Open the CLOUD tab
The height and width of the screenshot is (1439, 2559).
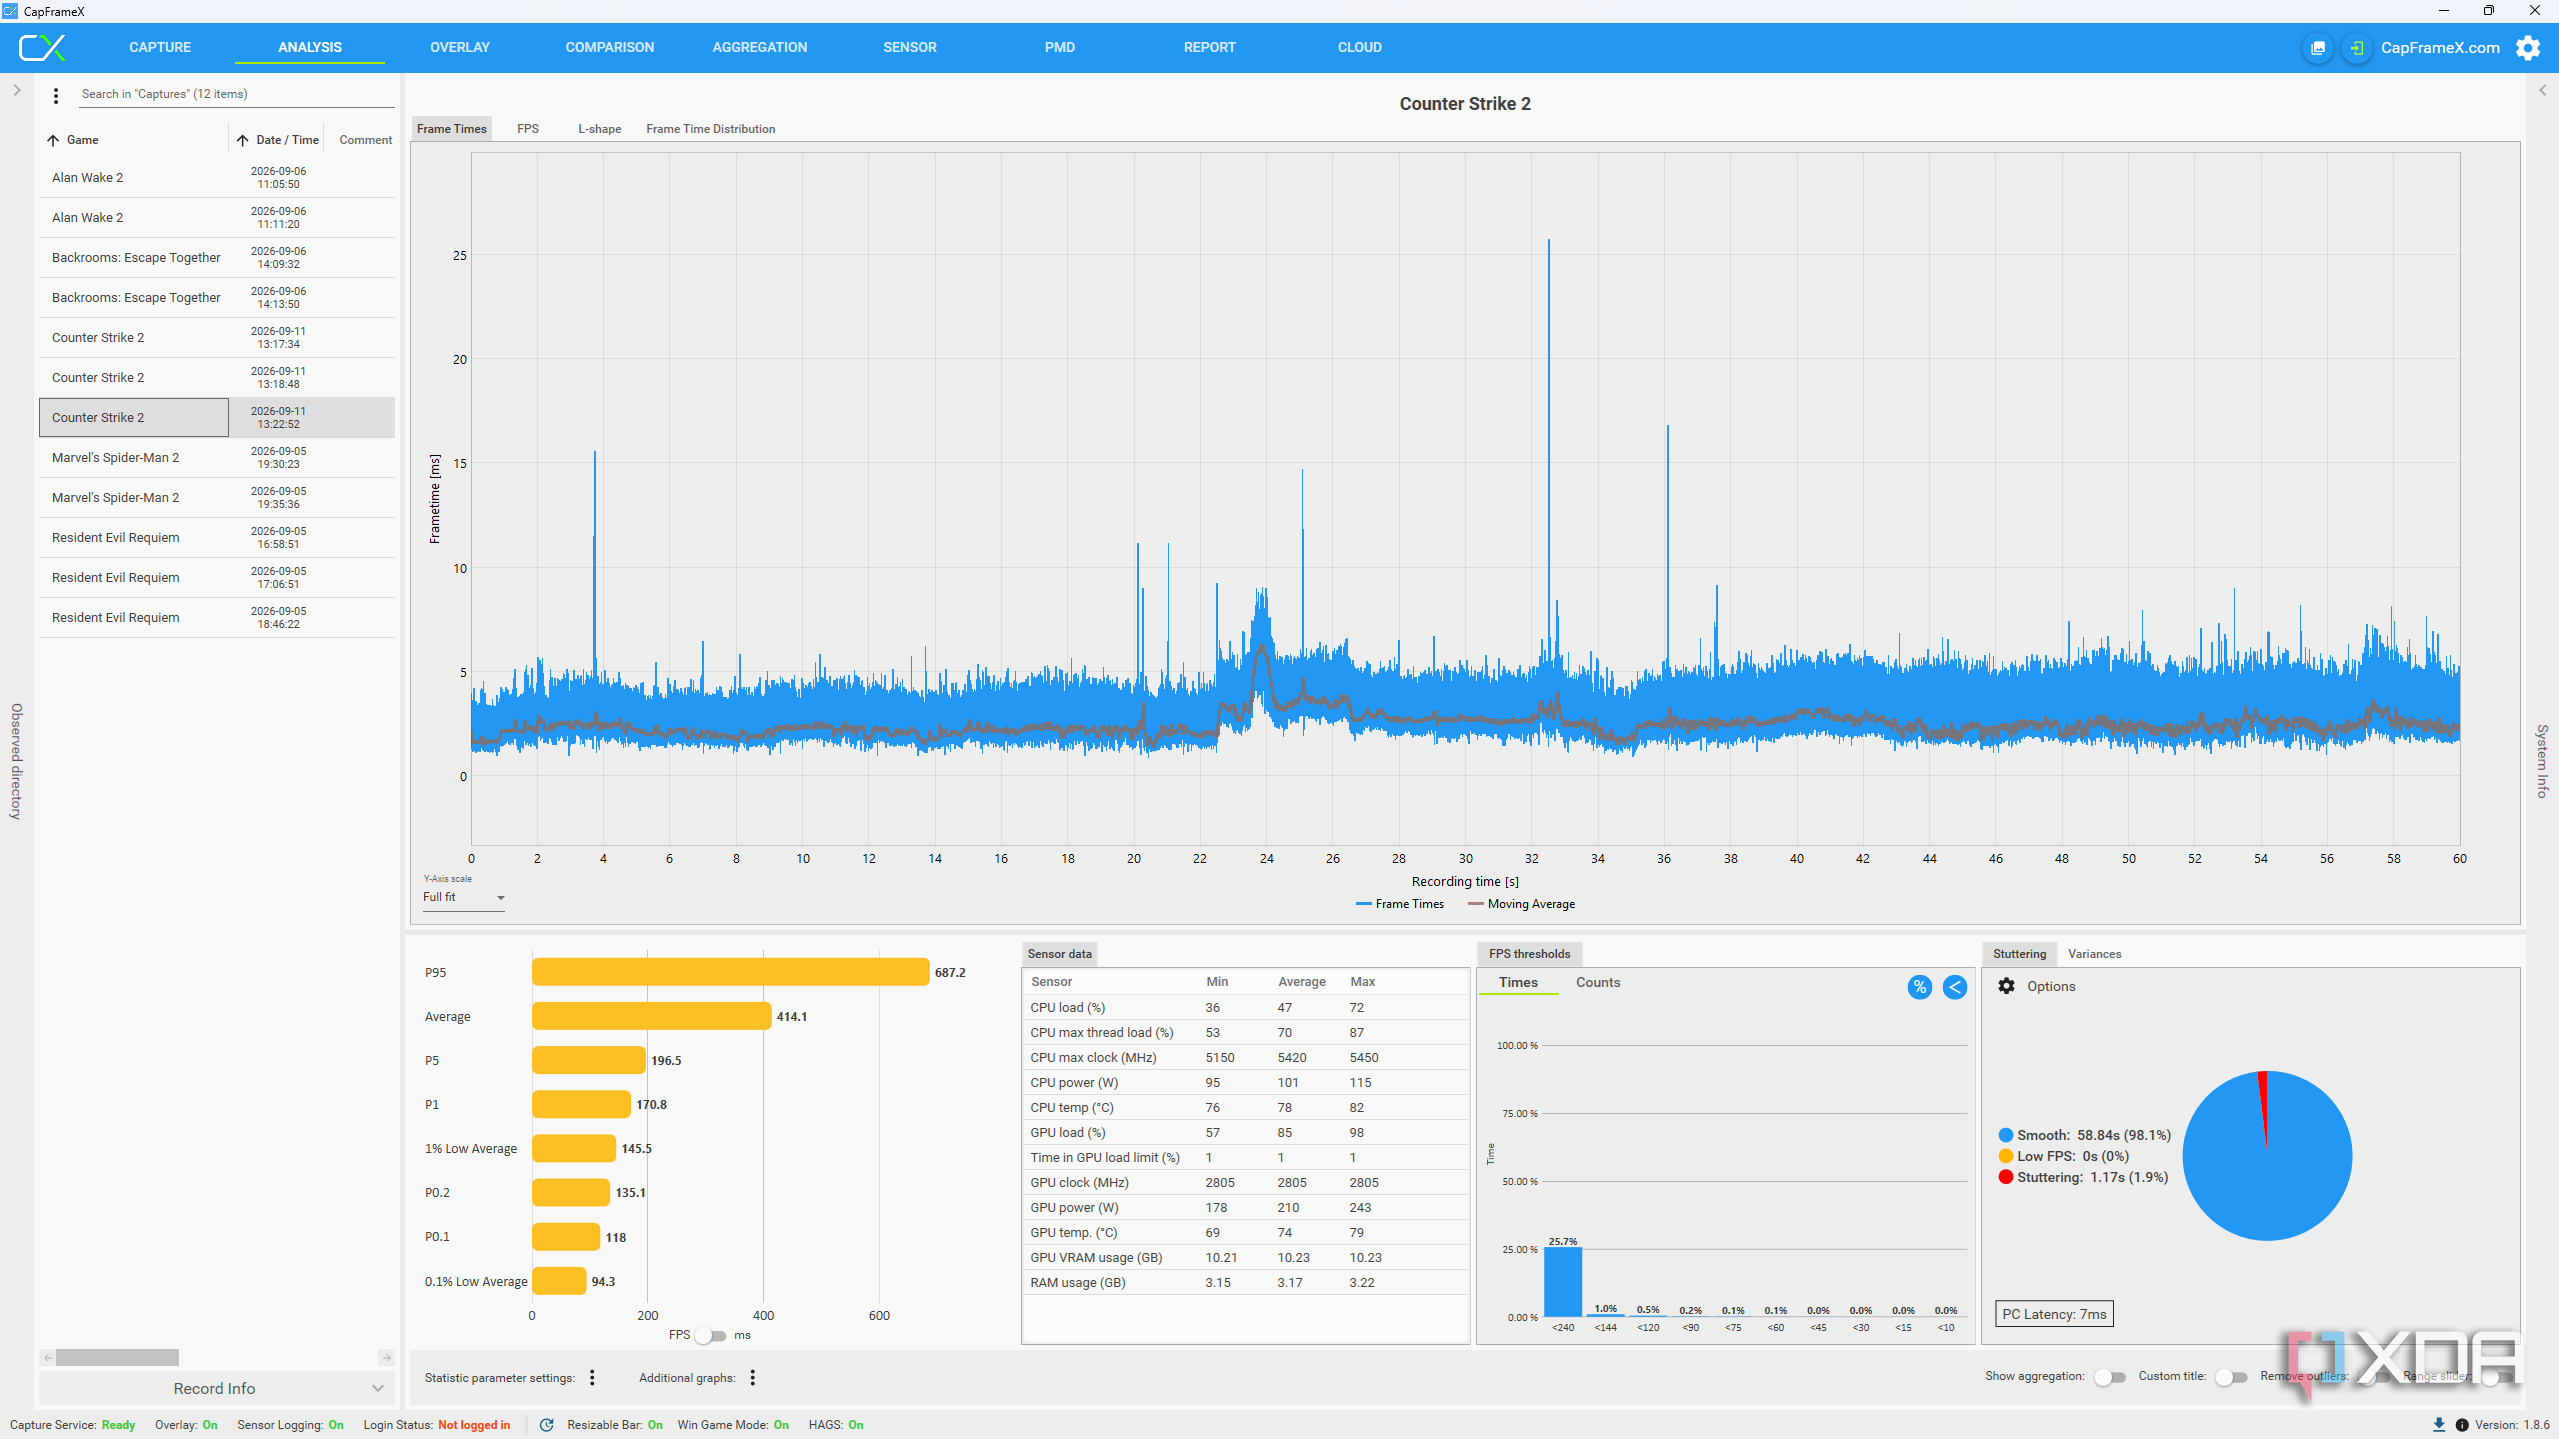[1360, 47]
